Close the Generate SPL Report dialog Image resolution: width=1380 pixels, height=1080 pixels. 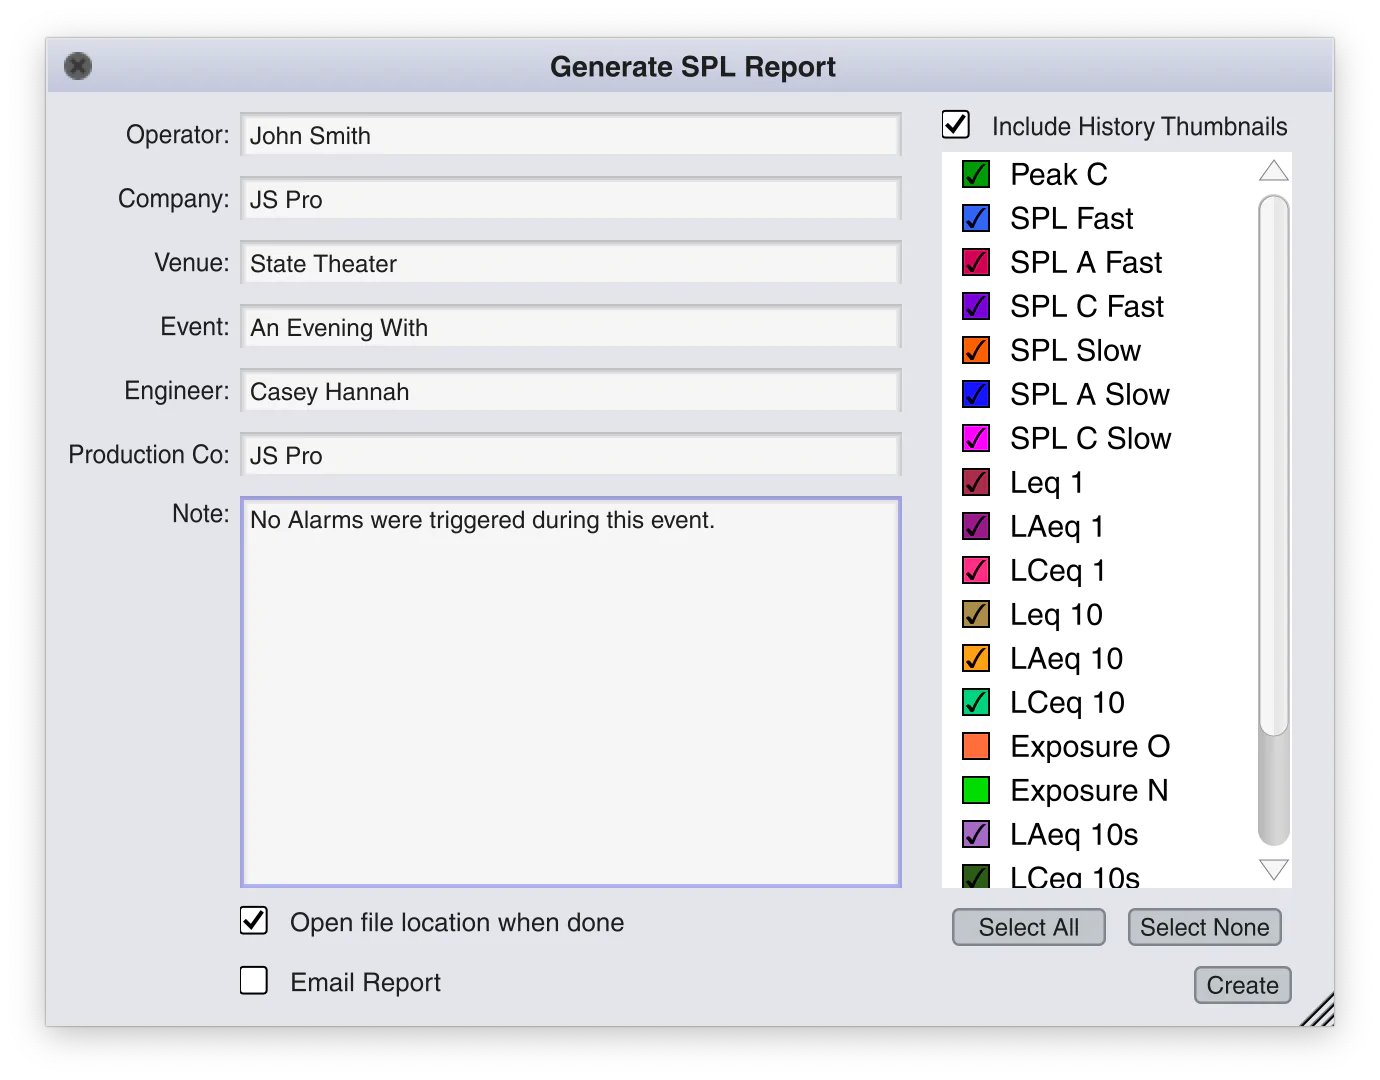pos(77,66)
